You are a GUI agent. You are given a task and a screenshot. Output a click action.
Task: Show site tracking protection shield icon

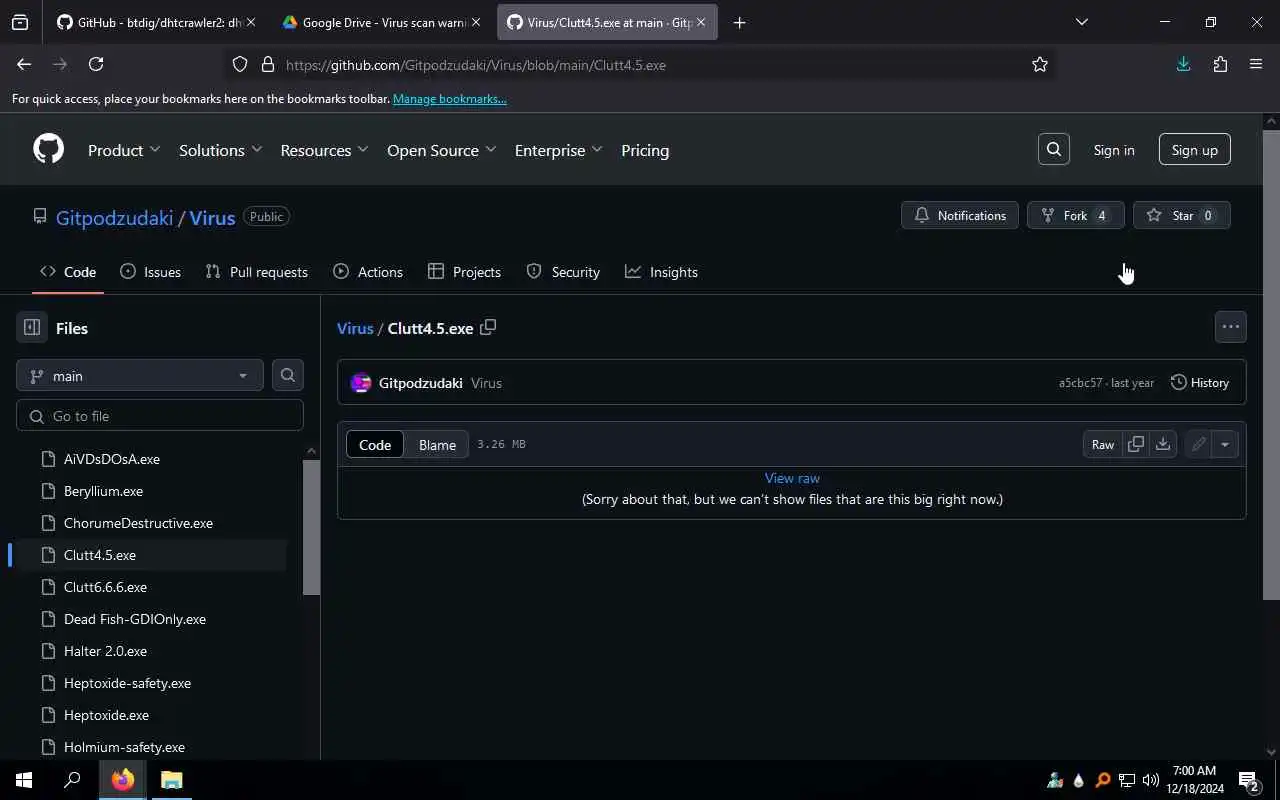pos(240,64)
